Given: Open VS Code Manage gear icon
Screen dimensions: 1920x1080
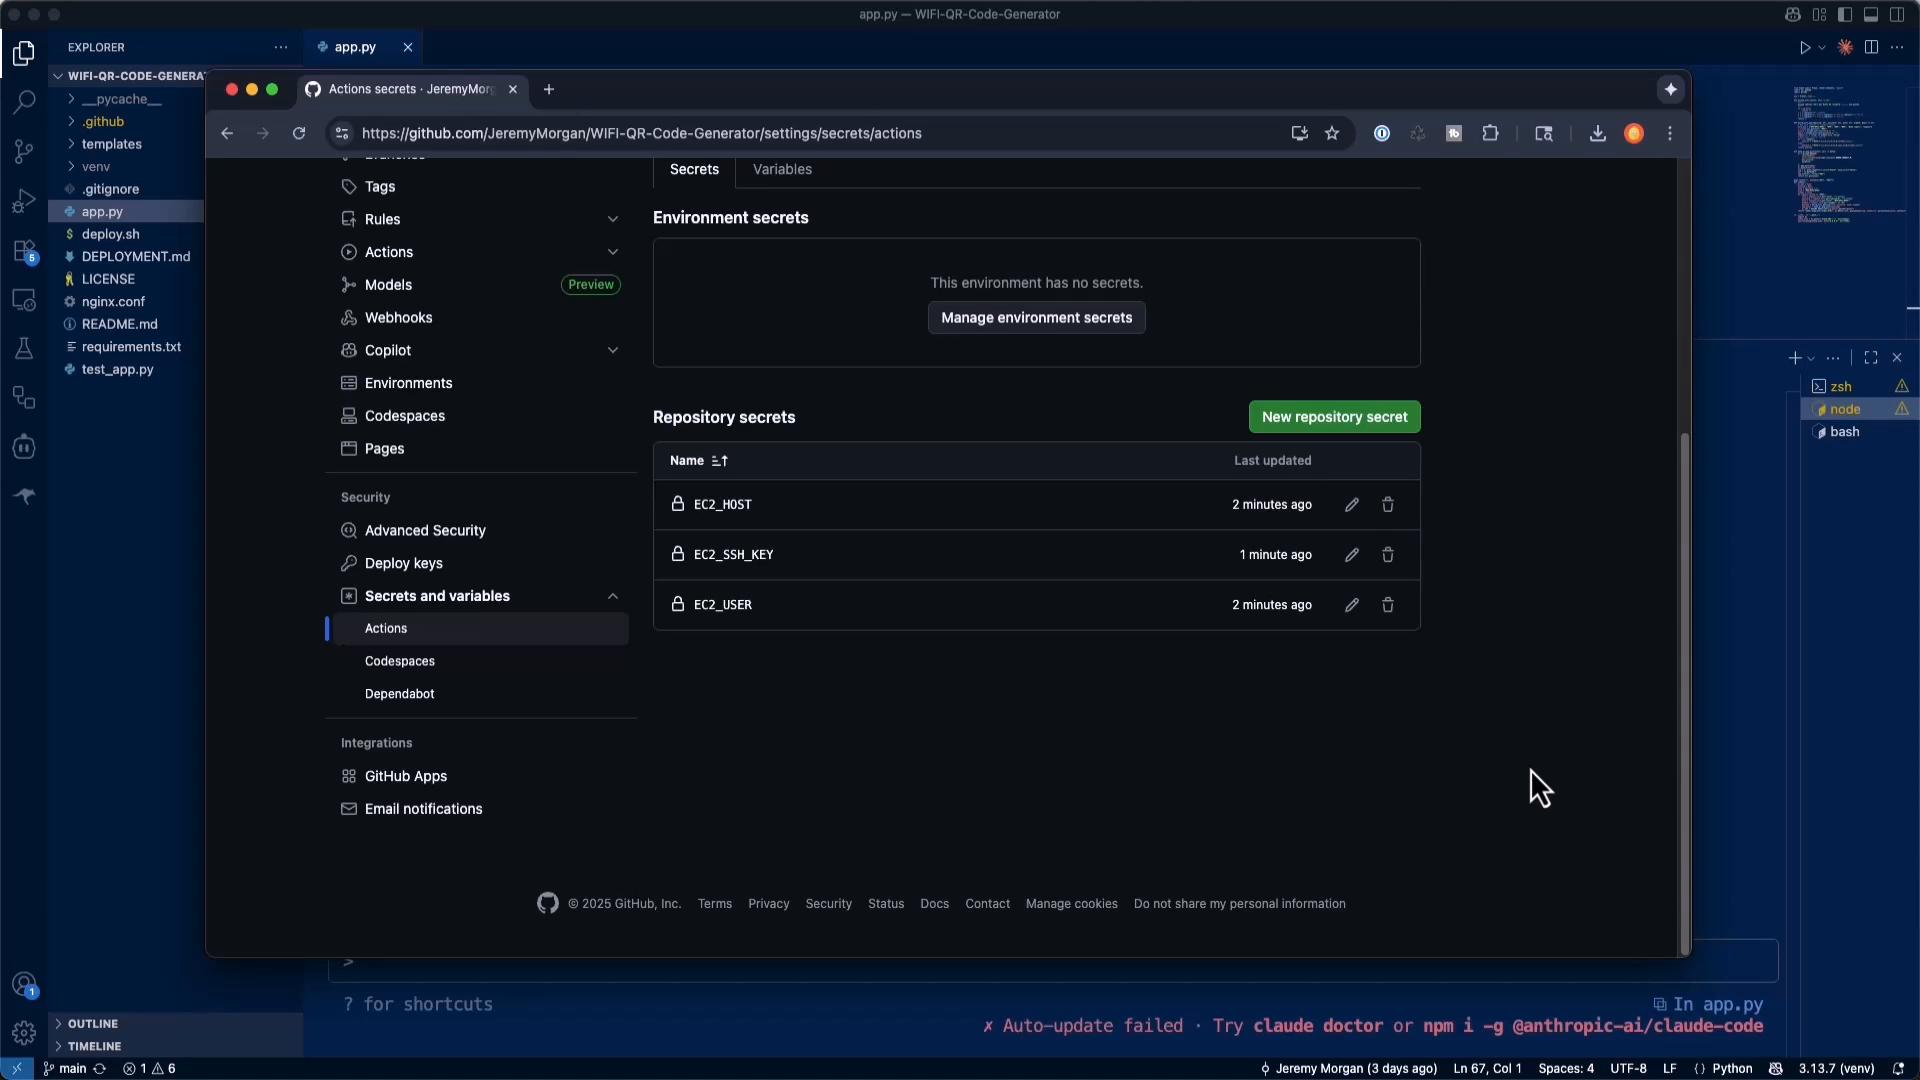Looking at the screenshot, I should pos(24,1032).
